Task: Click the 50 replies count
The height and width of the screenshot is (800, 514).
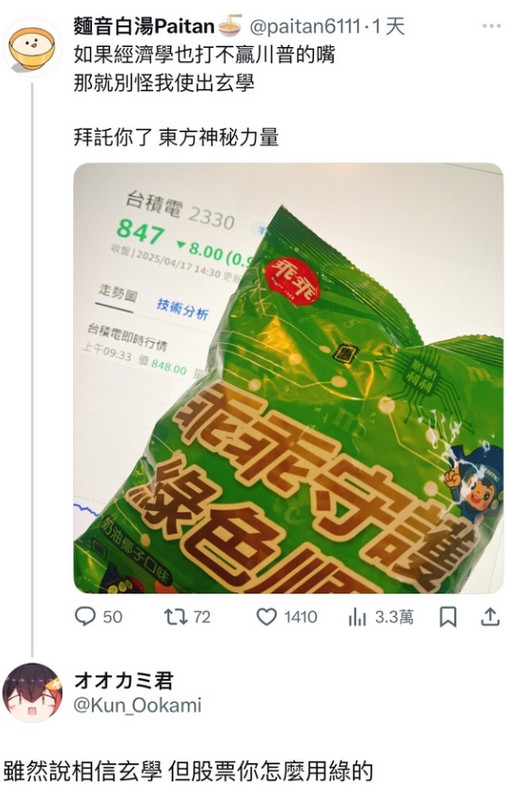Action: (112, 617)
